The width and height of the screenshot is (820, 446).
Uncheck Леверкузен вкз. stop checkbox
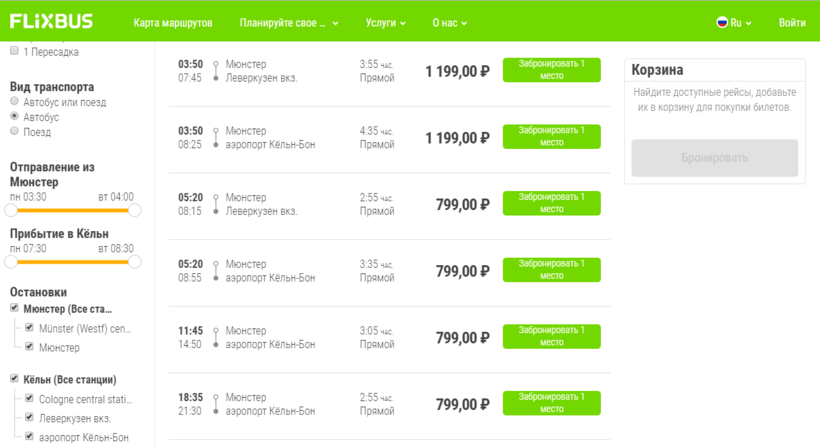click(29, 418)
